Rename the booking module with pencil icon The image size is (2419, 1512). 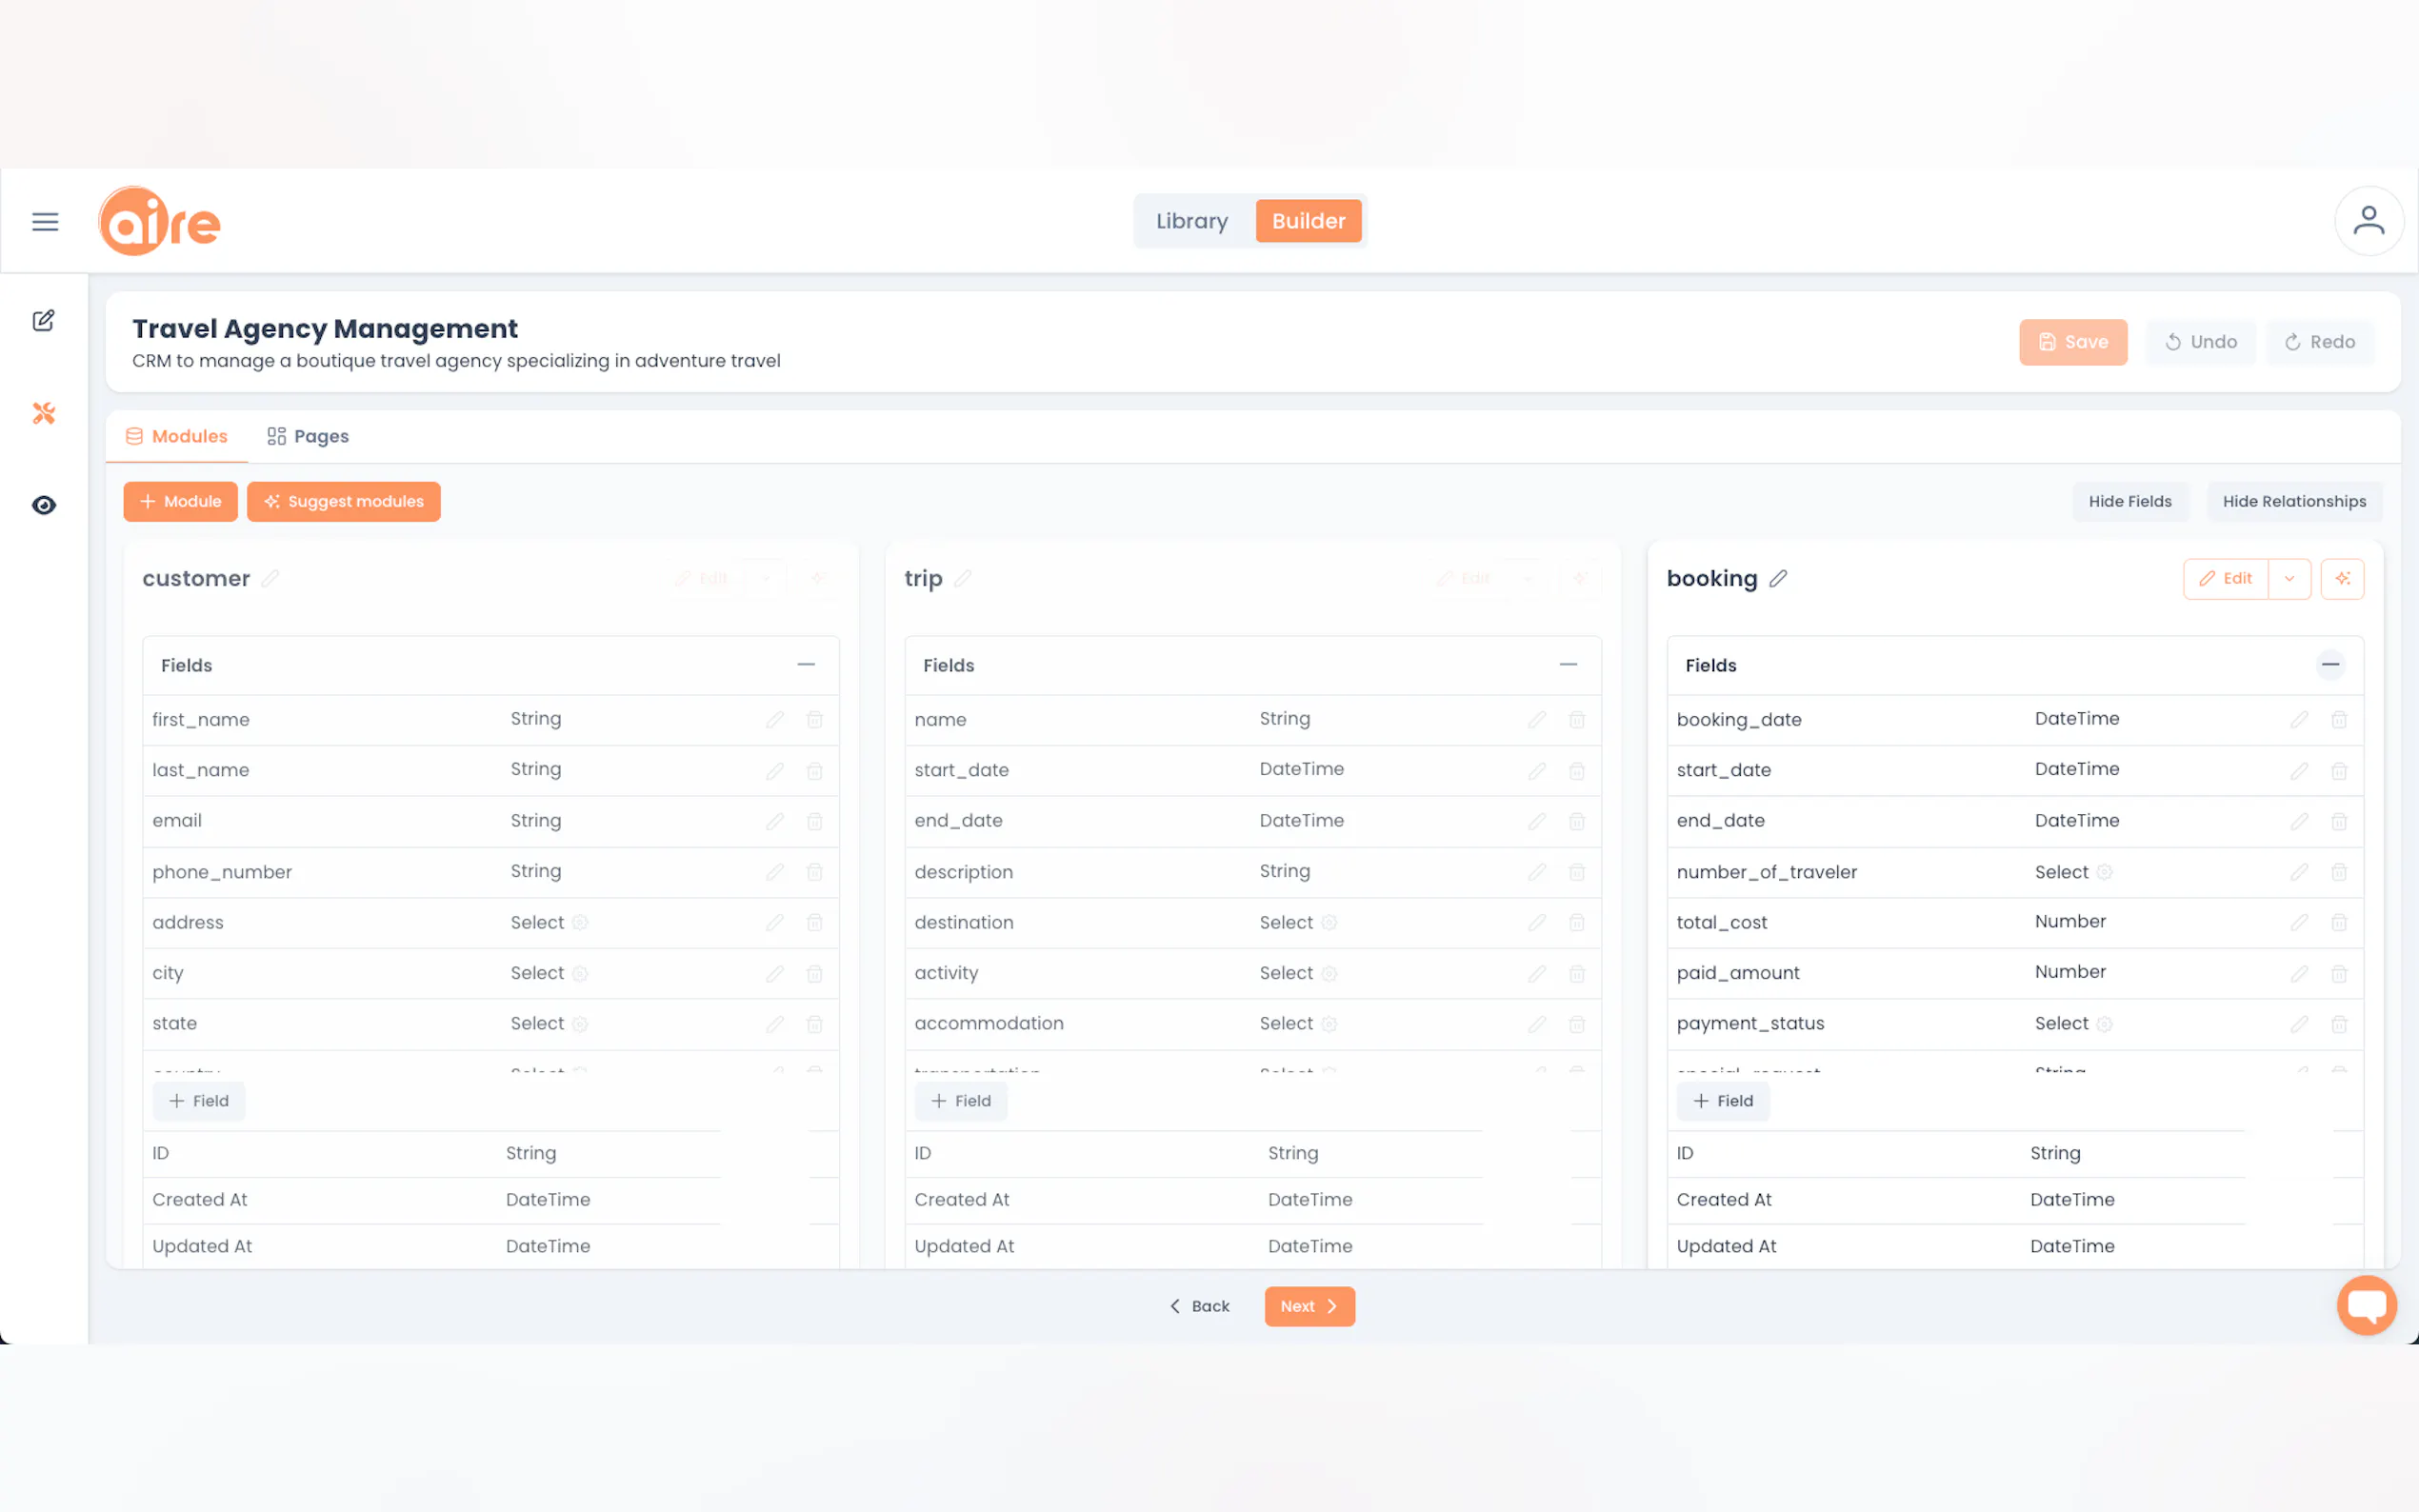1777,579
